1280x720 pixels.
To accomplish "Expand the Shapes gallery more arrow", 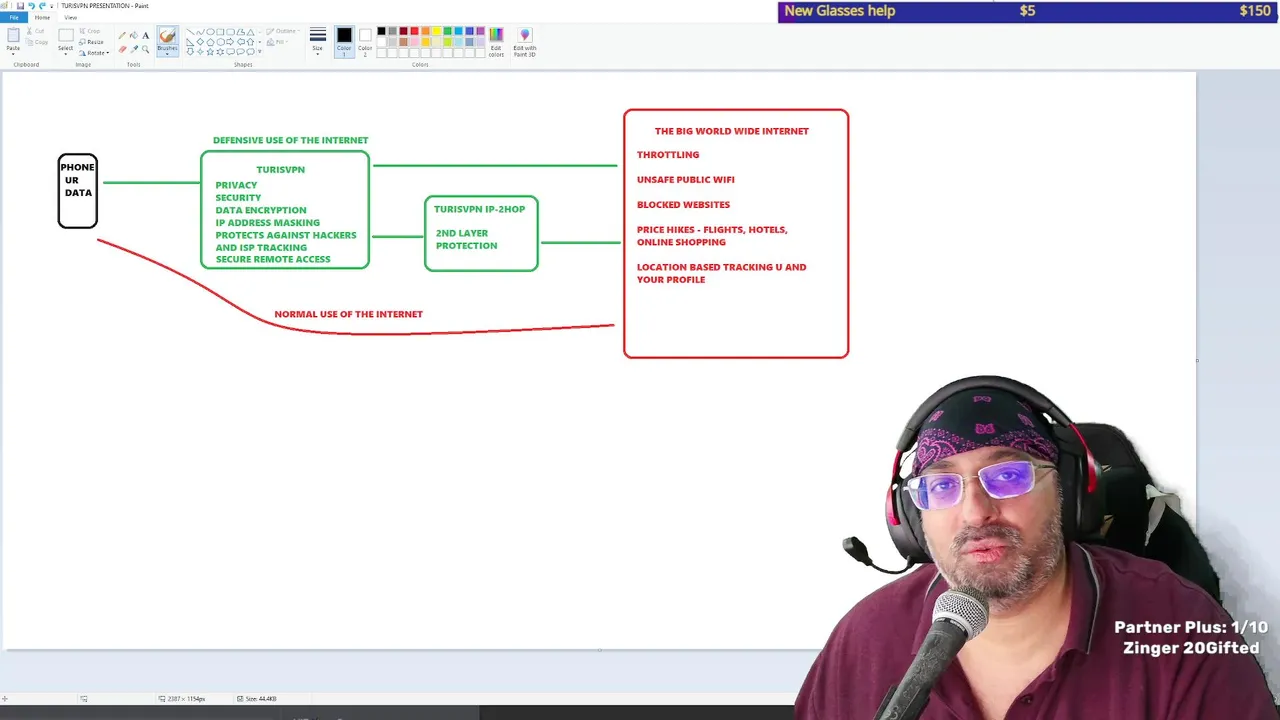I will [260, 52].
